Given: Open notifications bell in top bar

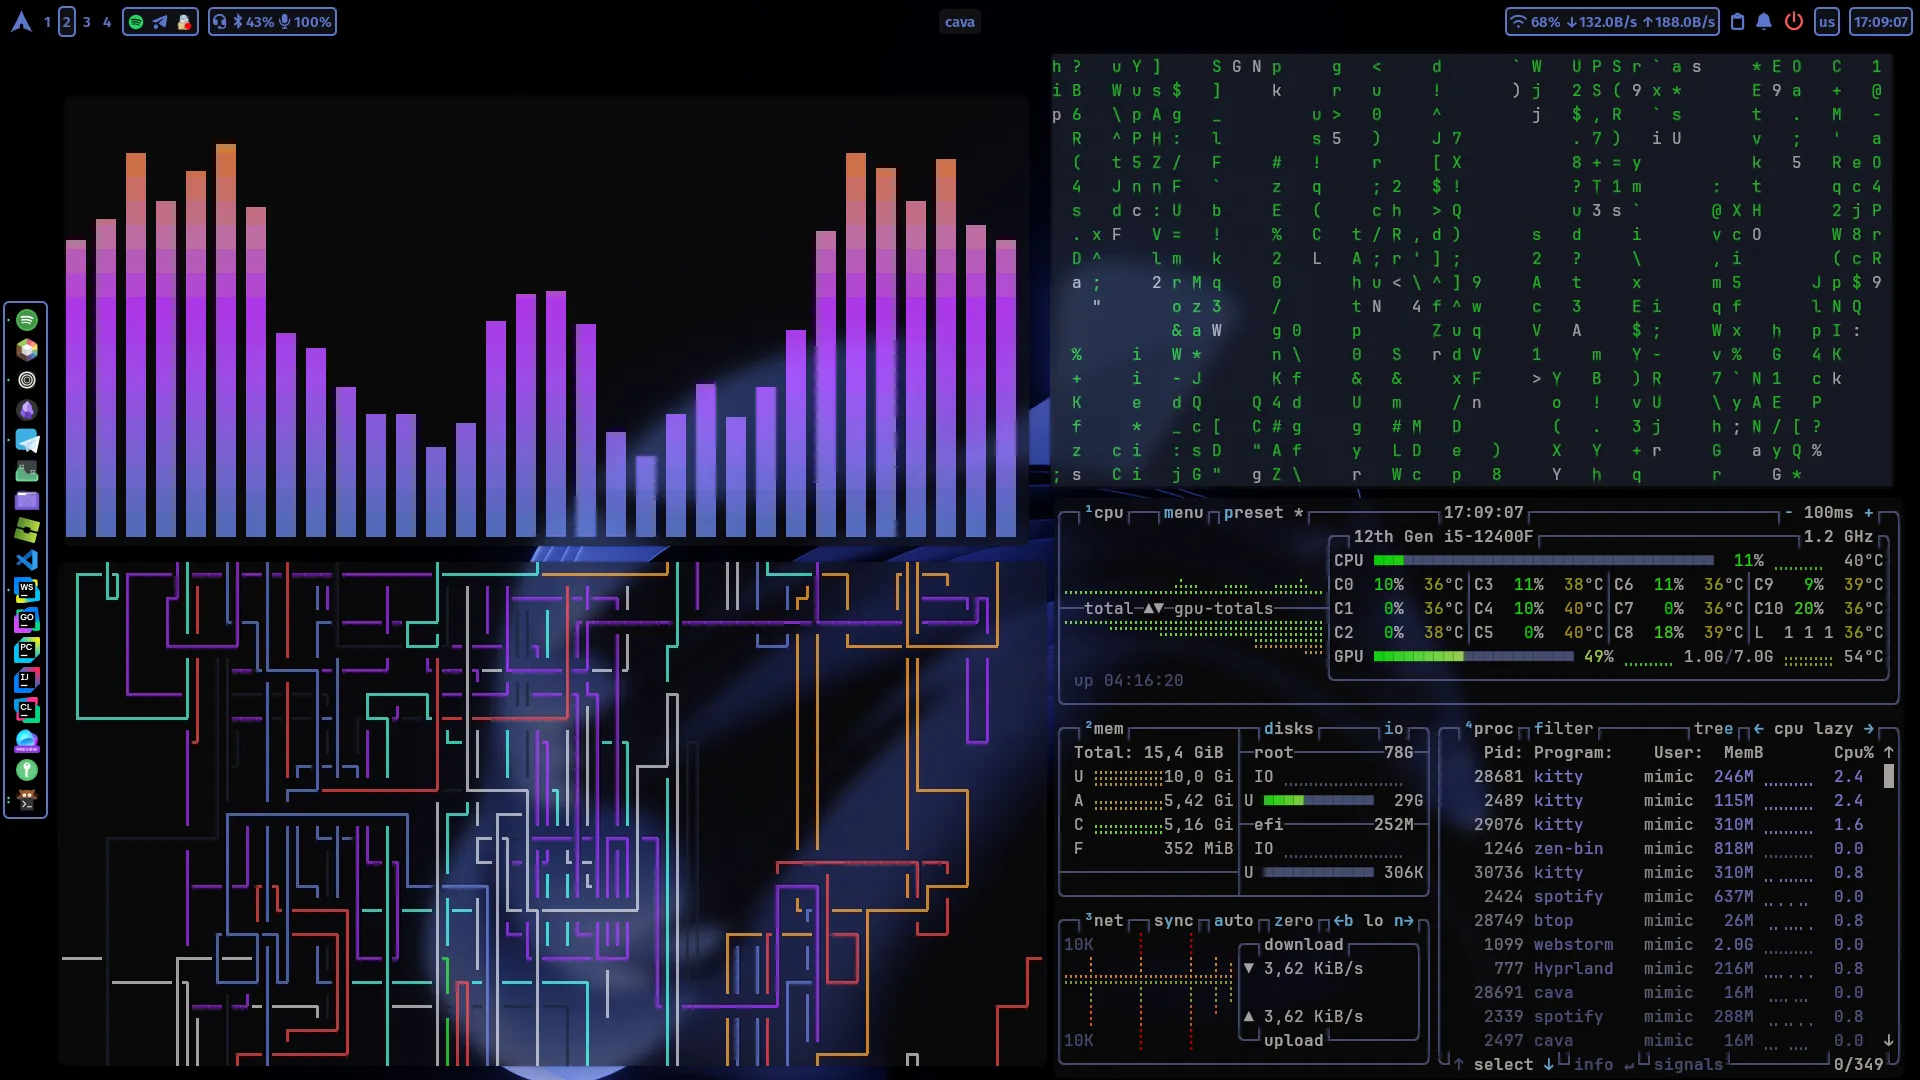Looking at the screenshot, I should (1764, 22).
